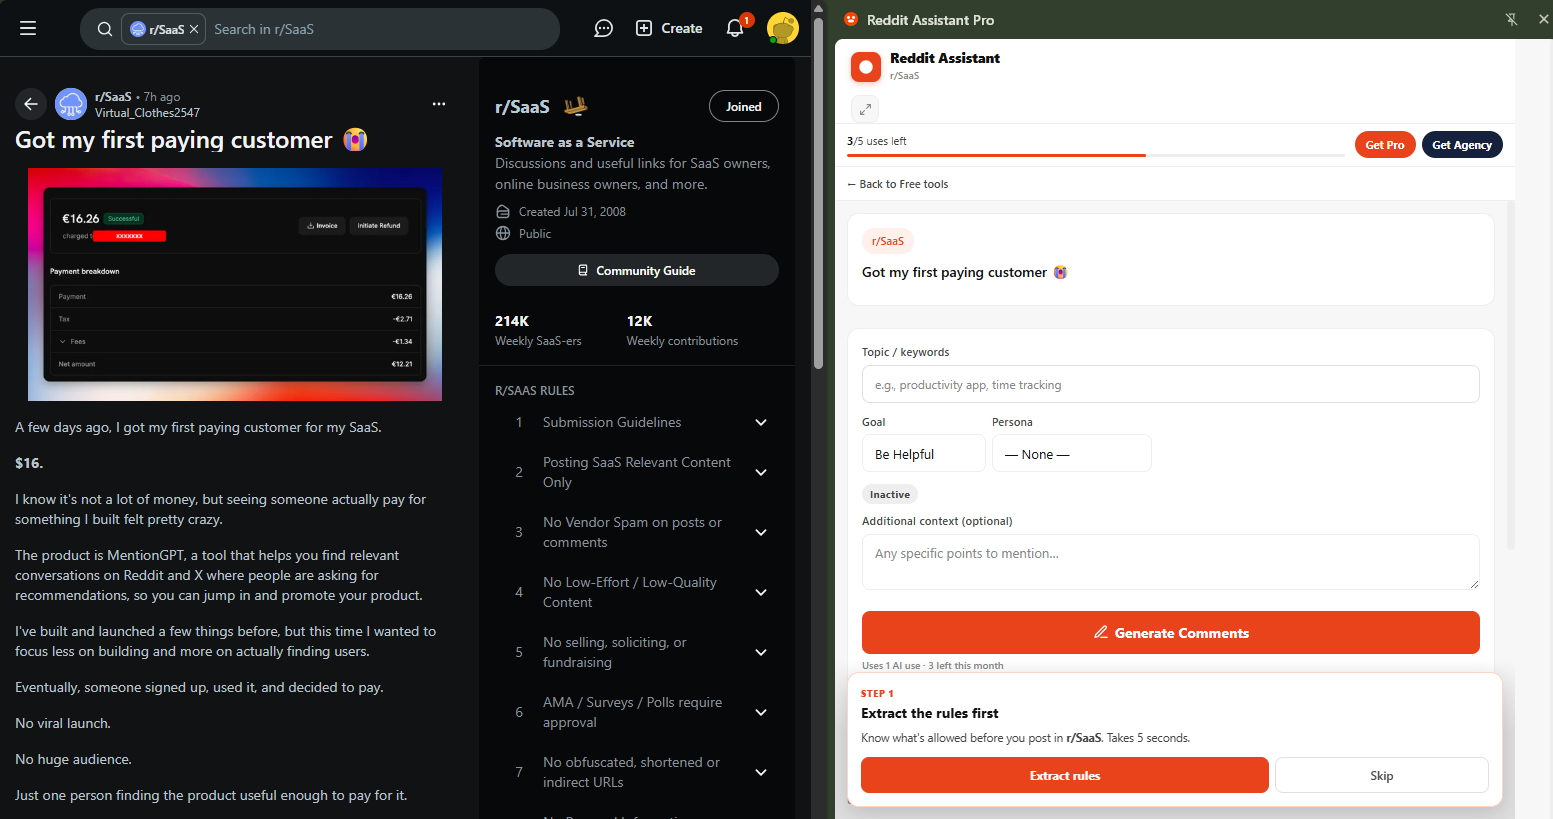Open the Persona dropdown

[x=1071, y=454]
